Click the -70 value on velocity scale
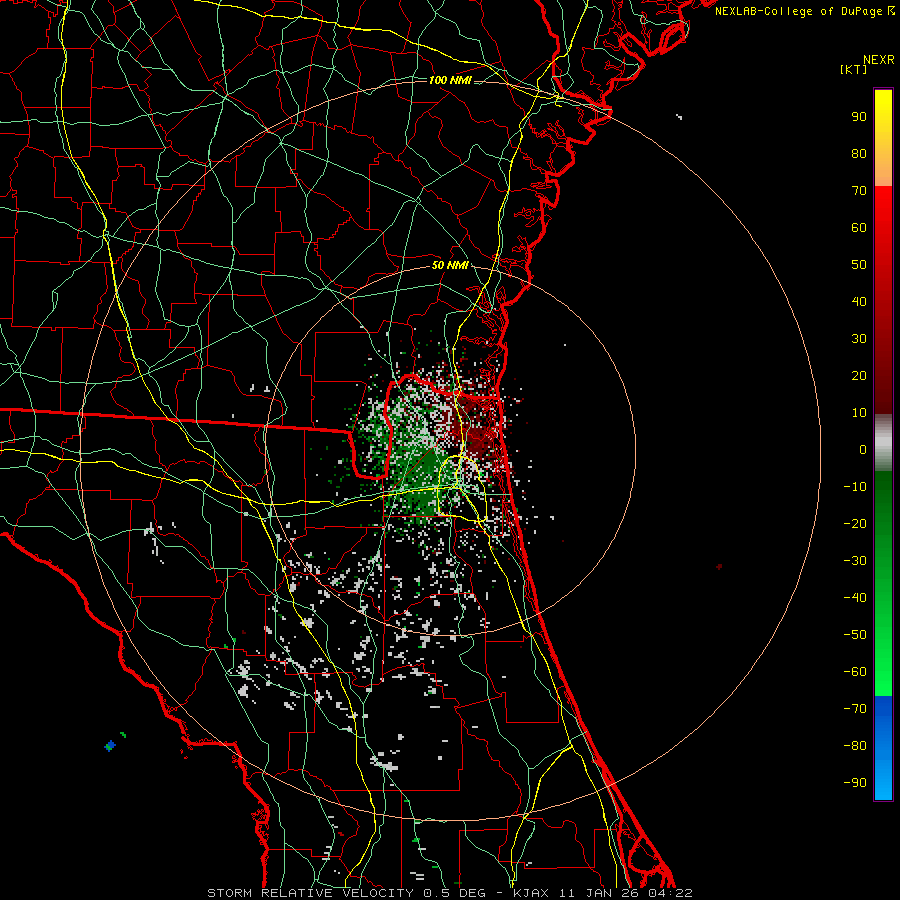This screenshot has width=900, height=900. (855, 709)
